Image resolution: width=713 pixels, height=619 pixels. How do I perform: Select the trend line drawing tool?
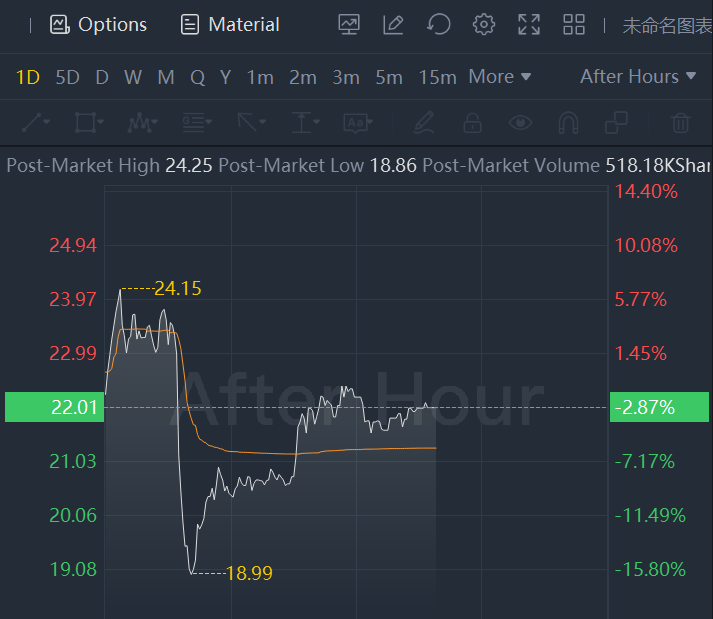[x=35, y=123]
